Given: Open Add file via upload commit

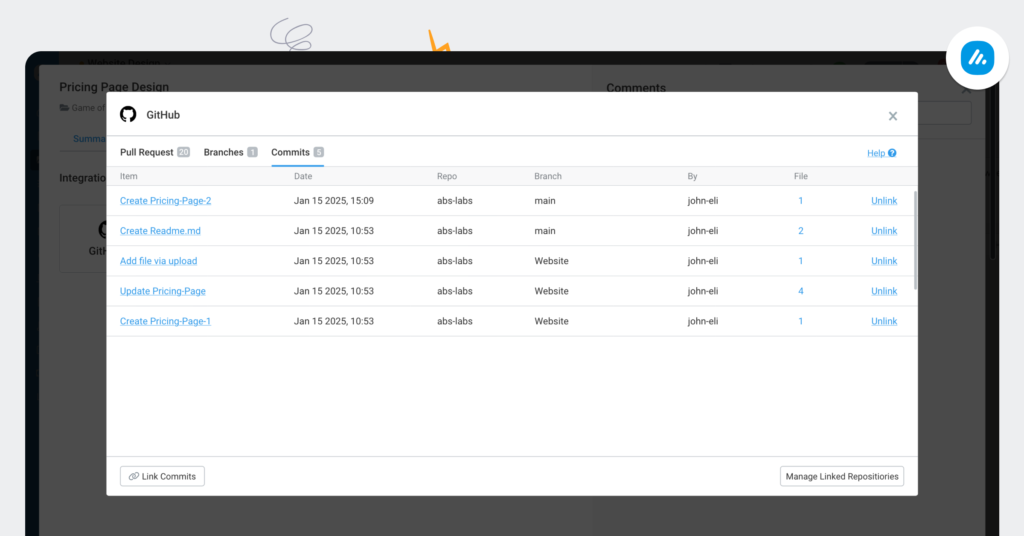Looking at the screenshot, I should pyautogui.click(x=158, y=261).
